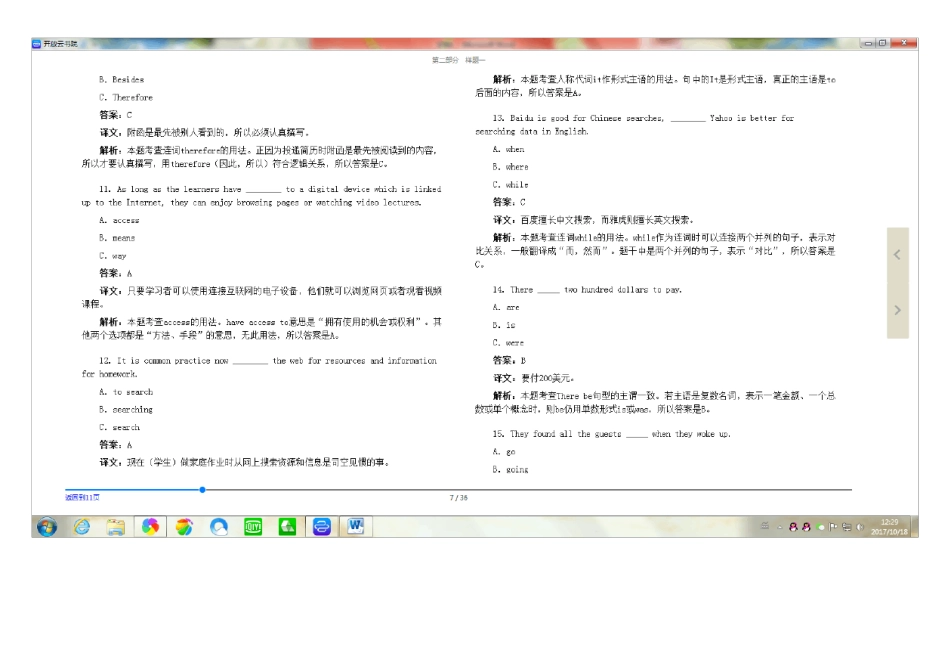Screen dimensions: 950x671
Task: Open the green iQIYI app in taskbar
Action: coord(253,527)
